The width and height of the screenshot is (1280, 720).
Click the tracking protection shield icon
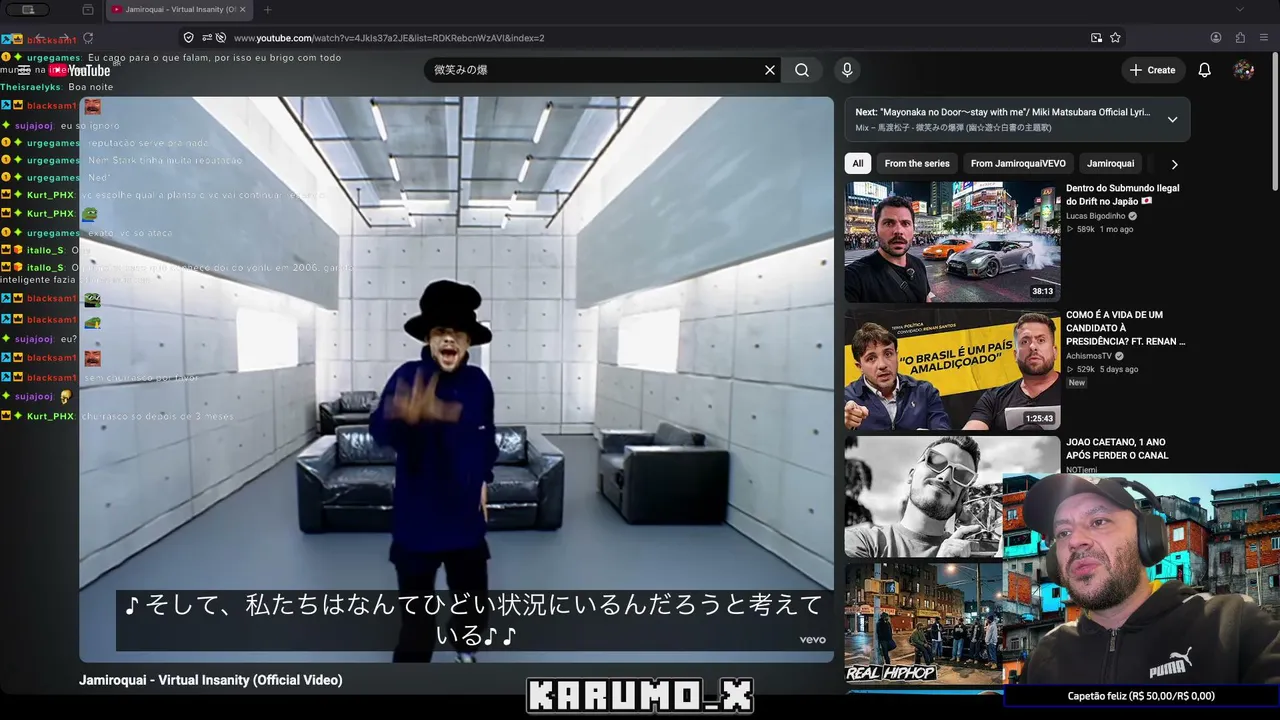(x=188, y=38)
